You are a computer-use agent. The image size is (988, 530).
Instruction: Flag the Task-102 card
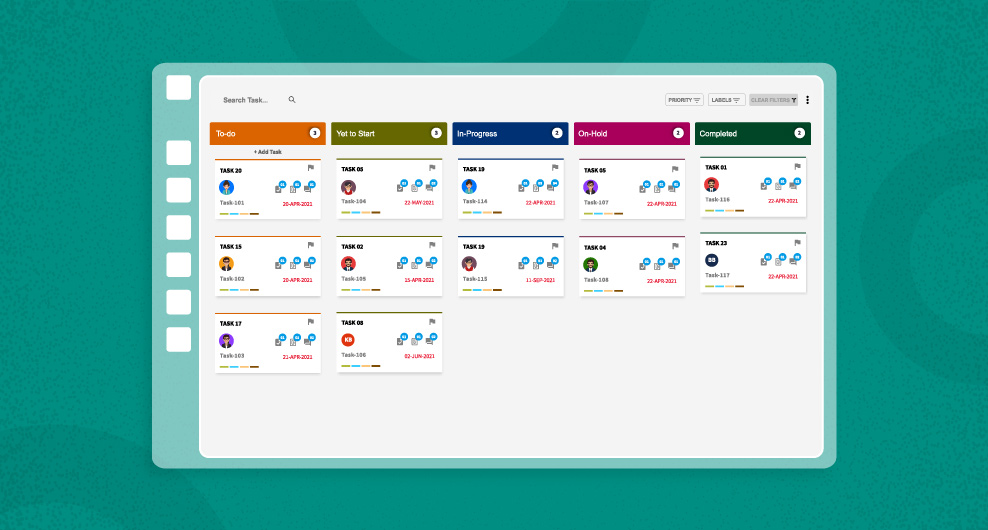tap(311, 245)
